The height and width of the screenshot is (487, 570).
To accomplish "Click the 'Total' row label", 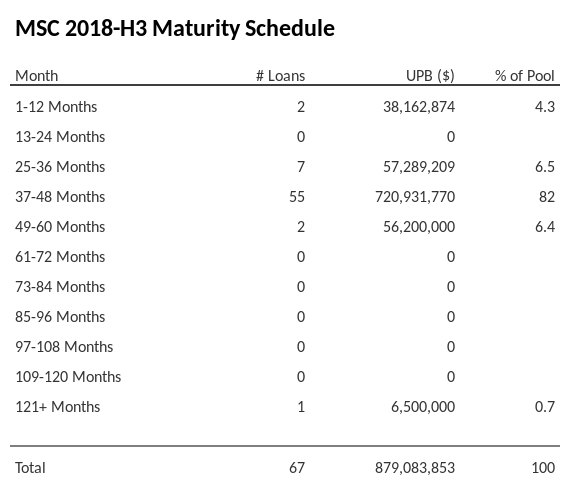I will coord(30,468).
